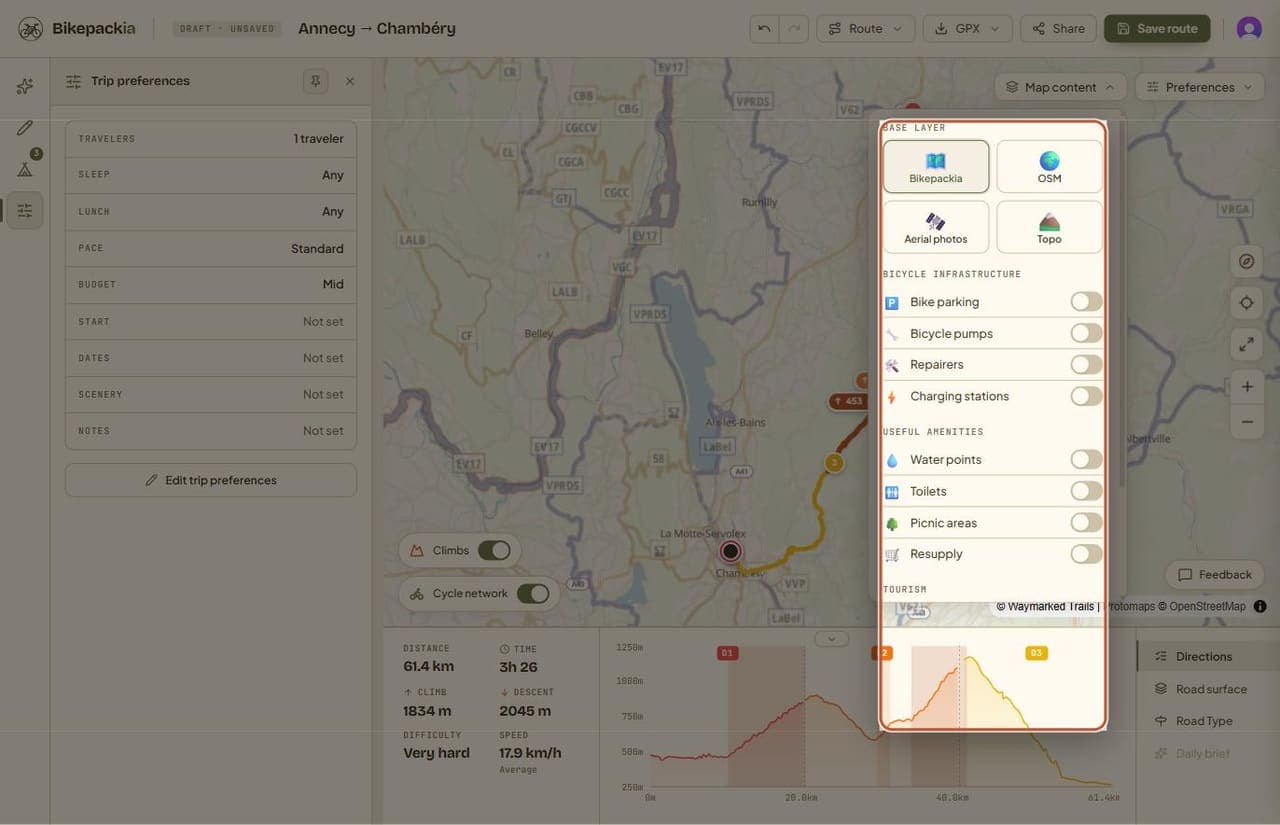Turn on Charging stations layer

pos(1086,396)
